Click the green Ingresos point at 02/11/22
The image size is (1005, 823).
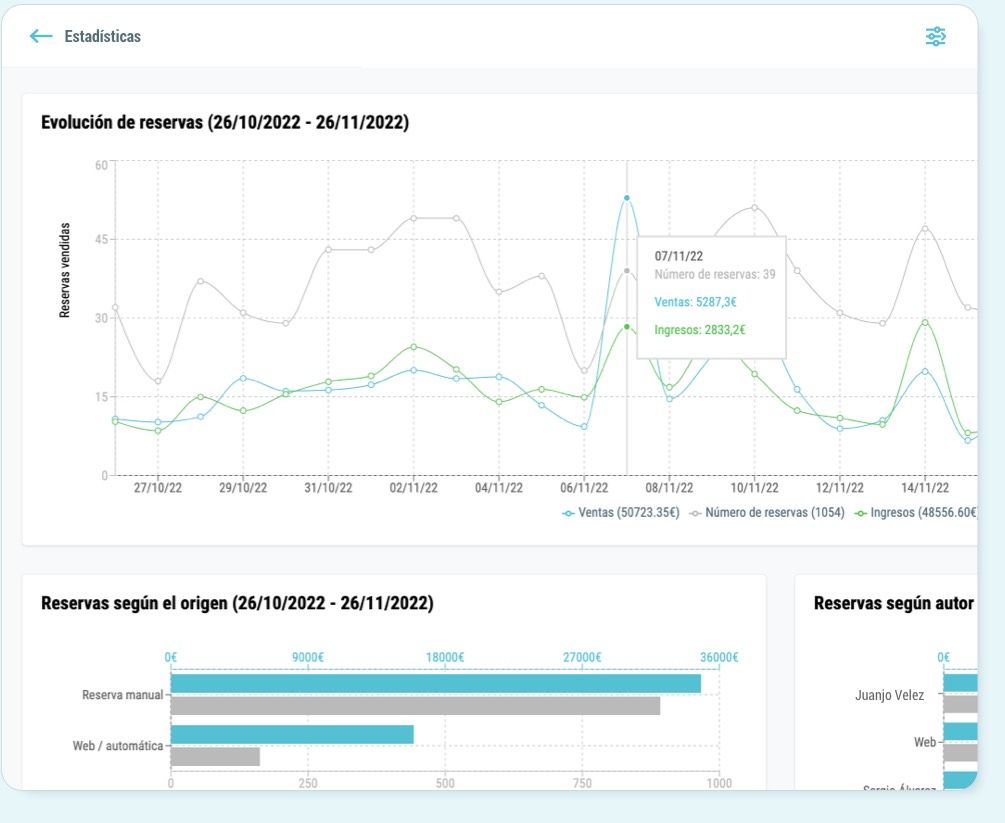click(413, 347)
